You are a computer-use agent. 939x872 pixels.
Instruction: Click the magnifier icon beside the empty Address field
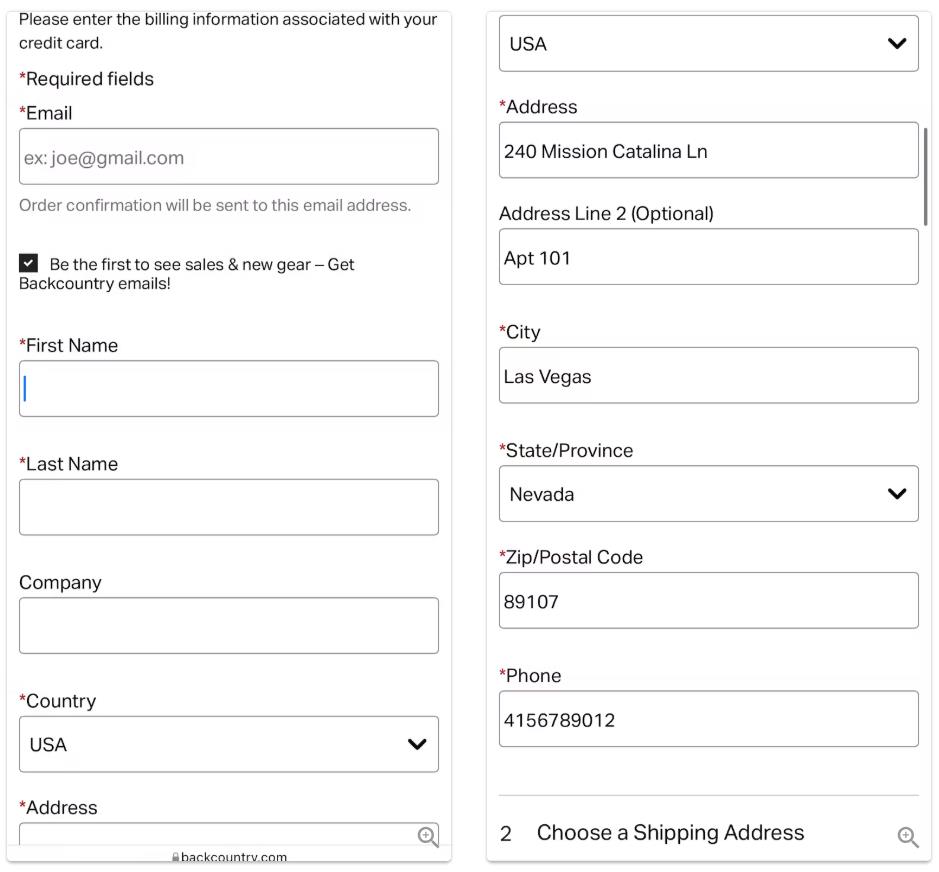tap(427, 837)
